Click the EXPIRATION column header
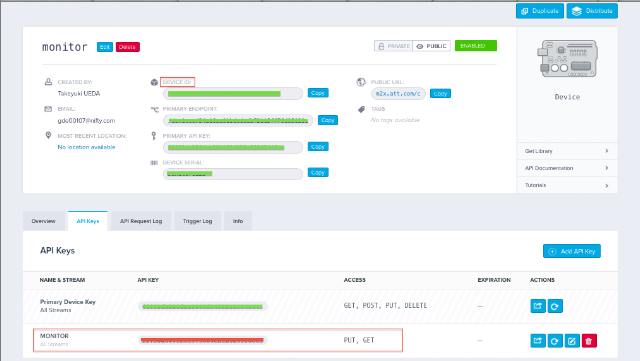Screen dimensions: 640x361 (494, 280)
